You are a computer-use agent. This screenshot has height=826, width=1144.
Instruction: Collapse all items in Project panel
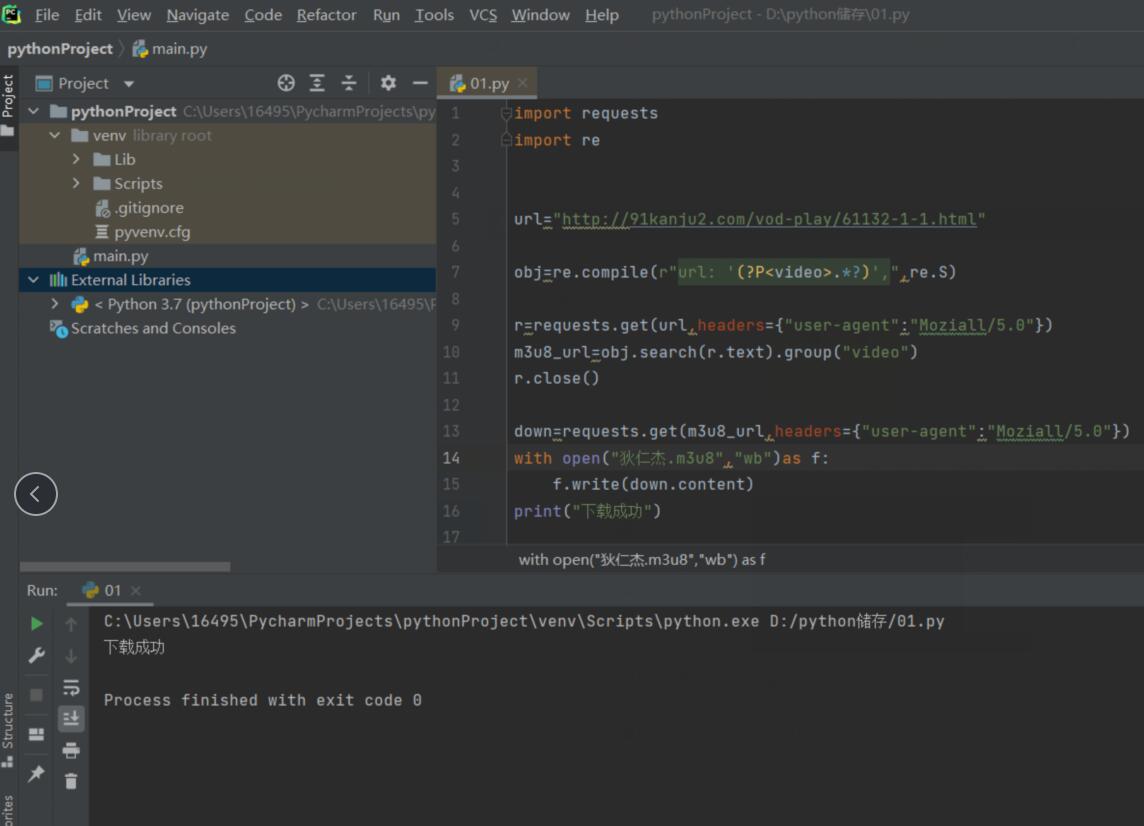349,83
